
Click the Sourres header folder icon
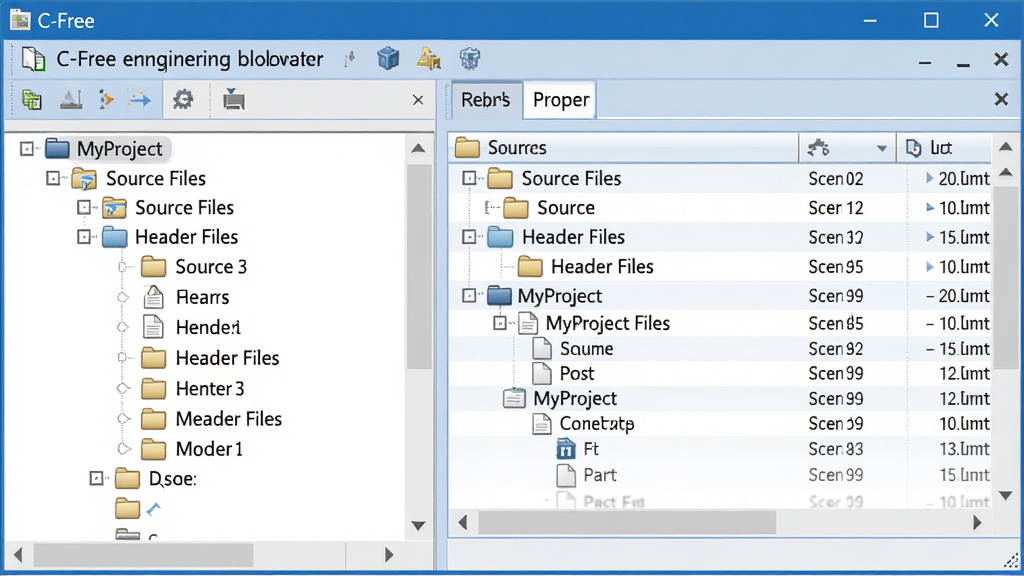[467, 148]
